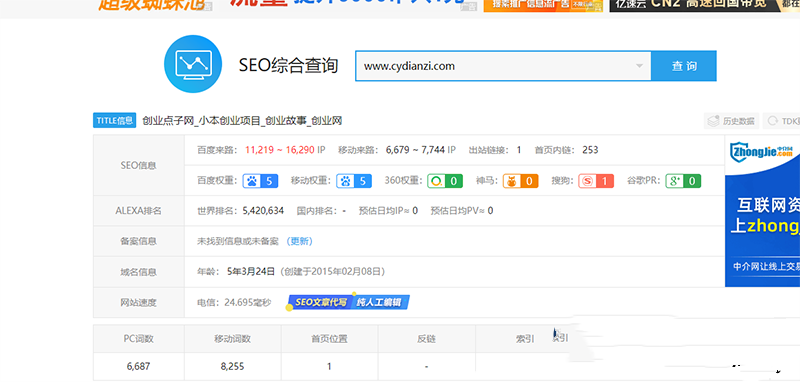
Task: Click the 移动来路 value 6,679 ~ 7,744
Action: pyautogui.click(x=415, y=150)
